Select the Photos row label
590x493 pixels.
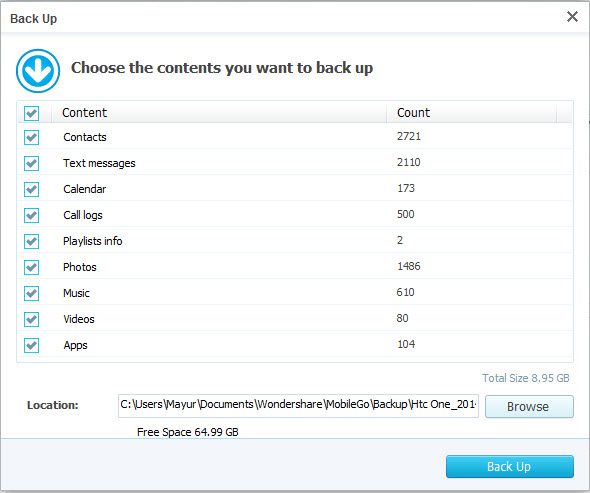pyautogui.click(x=80, y=267)
